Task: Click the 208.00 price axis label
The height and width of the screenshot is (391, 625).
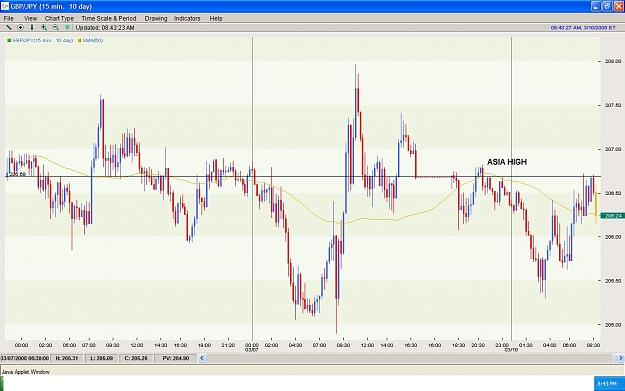Action: pos(613,61)
